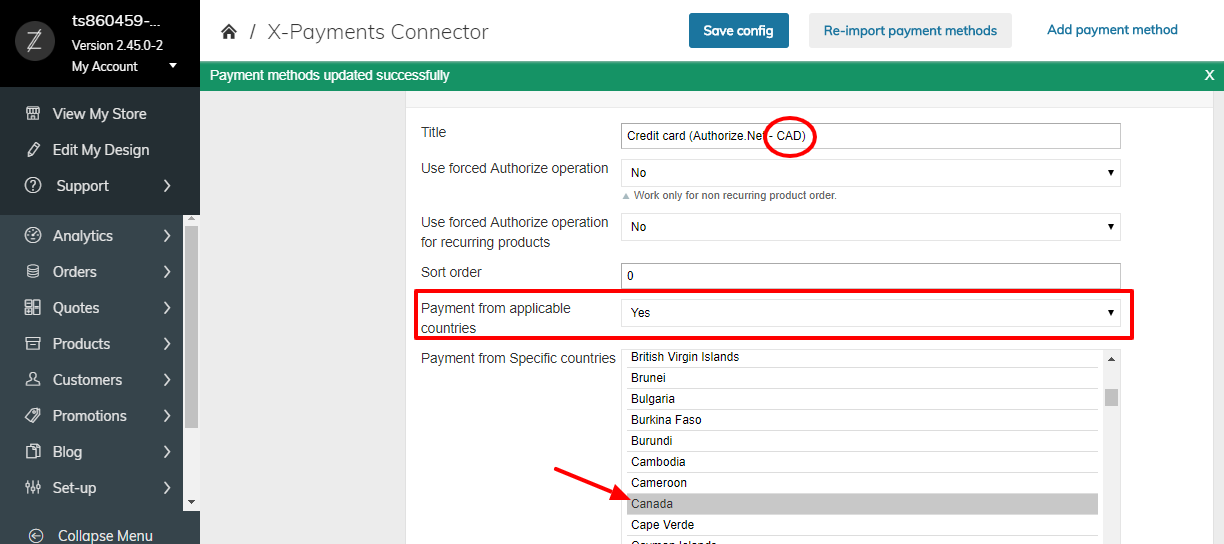This screenshot has height=544, width=1224.
Task: Expand the Set-up submenu chevron
Action: 167,488
